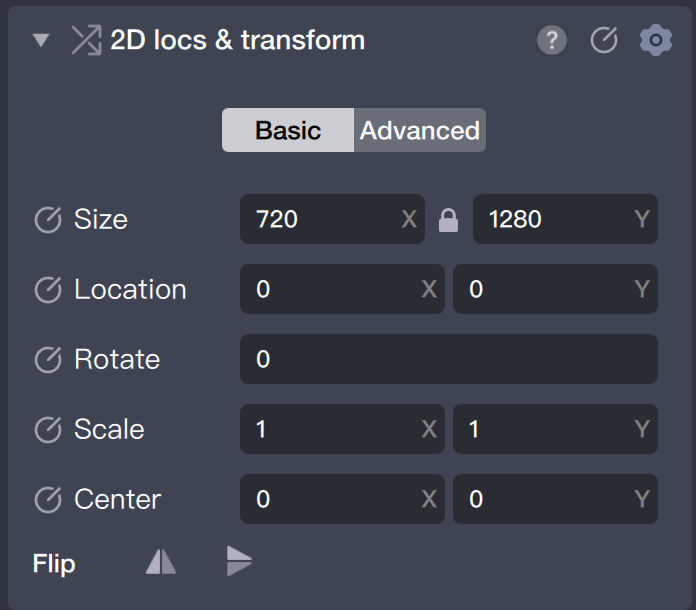Screen dimensions: 696x610
Task: Click the Size keyframe icon
Action: tap(48, 220)
